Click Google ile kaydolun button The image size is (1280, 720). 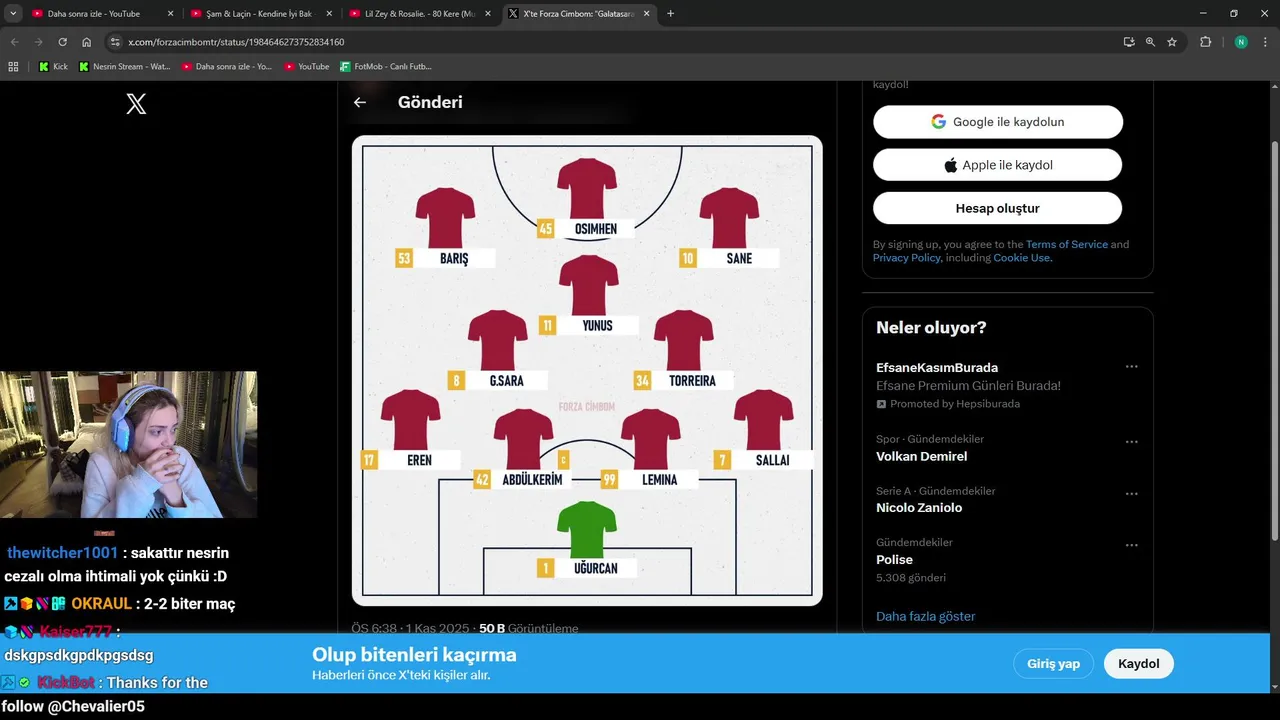coord(998,122)
